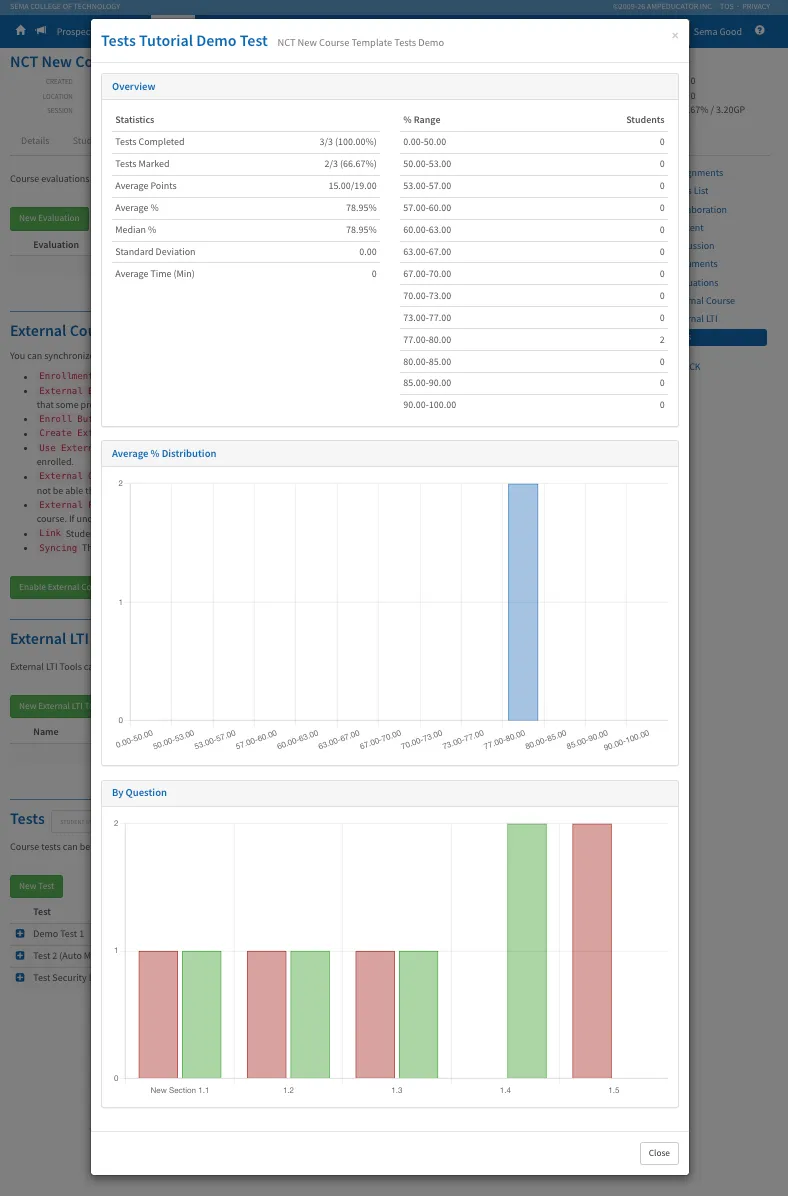This screenshot has height=1196, width=788.
Task: Click the Statistics column header
Action: point(134,120)
